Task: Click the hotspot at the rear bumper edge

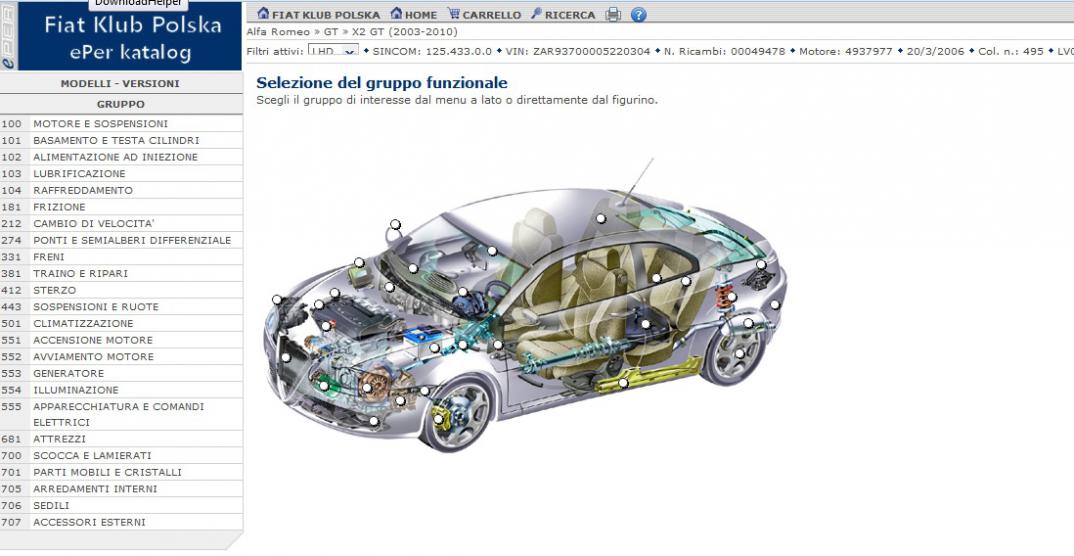Action: point(775,305)
